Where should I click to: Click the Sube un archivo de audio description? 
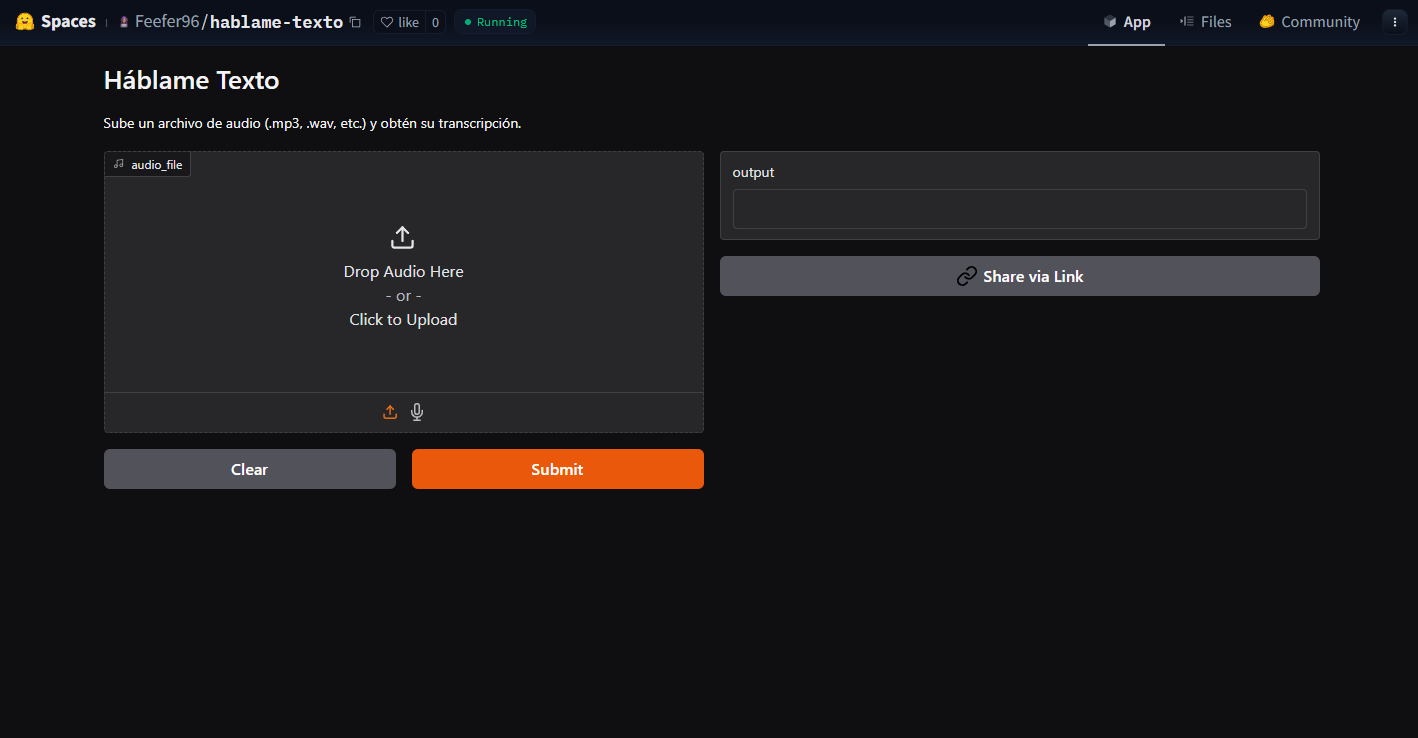tap(313, 124)
